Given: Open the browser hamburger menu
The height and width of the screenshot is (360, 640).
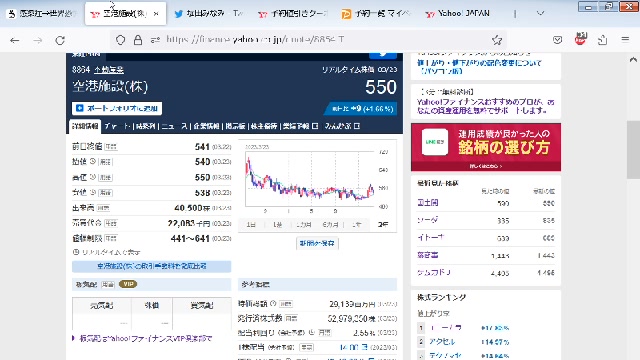Looking at the screenshot, I should point(625,40).
